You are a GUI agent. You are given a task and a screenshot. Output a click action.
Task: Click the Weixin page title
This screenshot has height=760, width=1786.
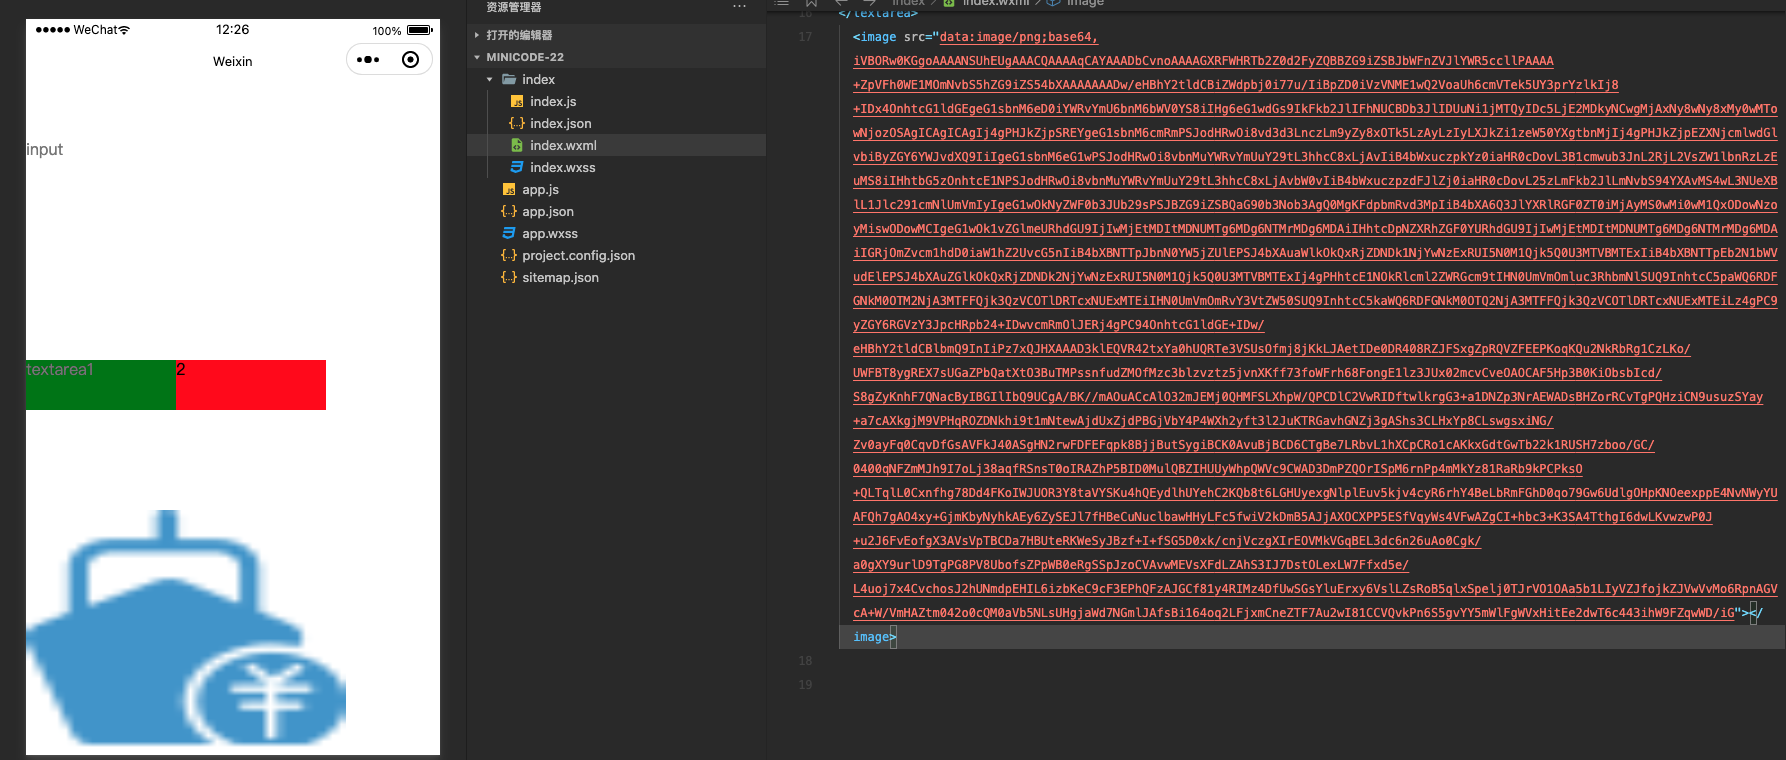(x=233, y=61)
